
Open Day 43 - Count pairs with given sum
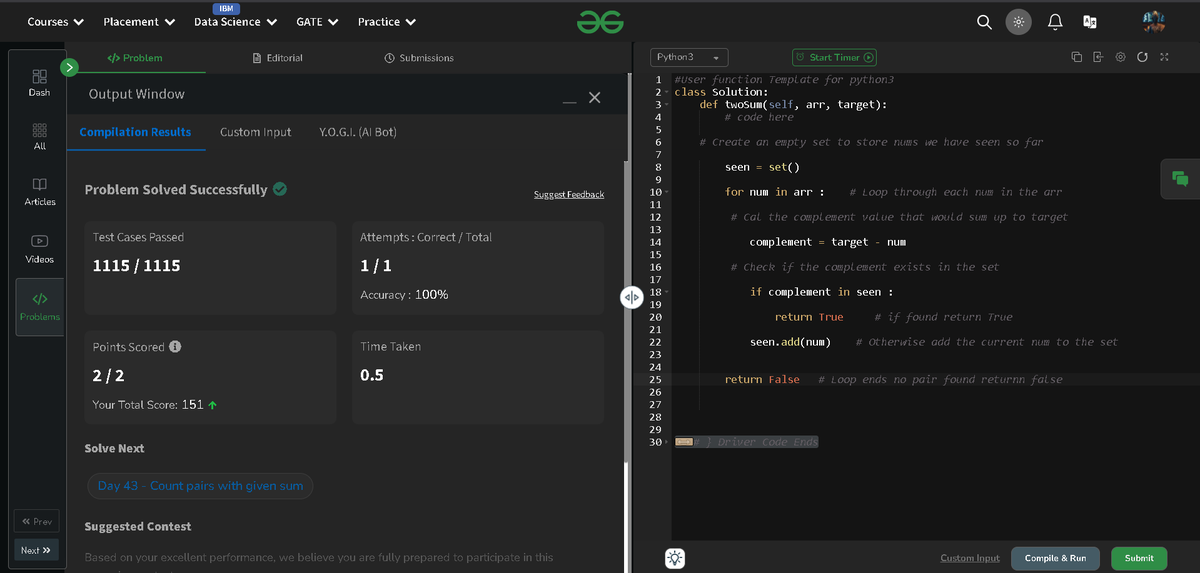(200, 486)
